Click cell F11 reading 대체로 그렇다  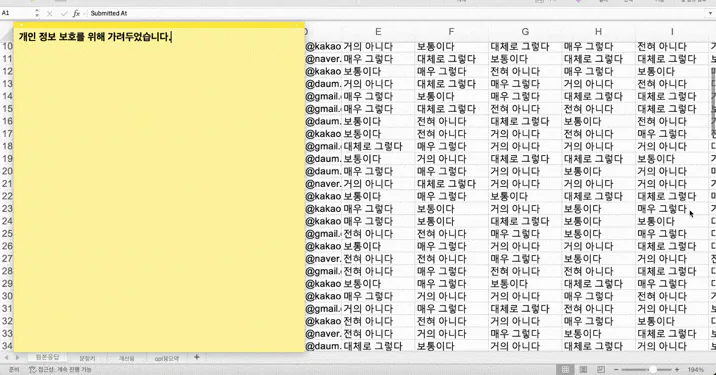click(452, 59)
